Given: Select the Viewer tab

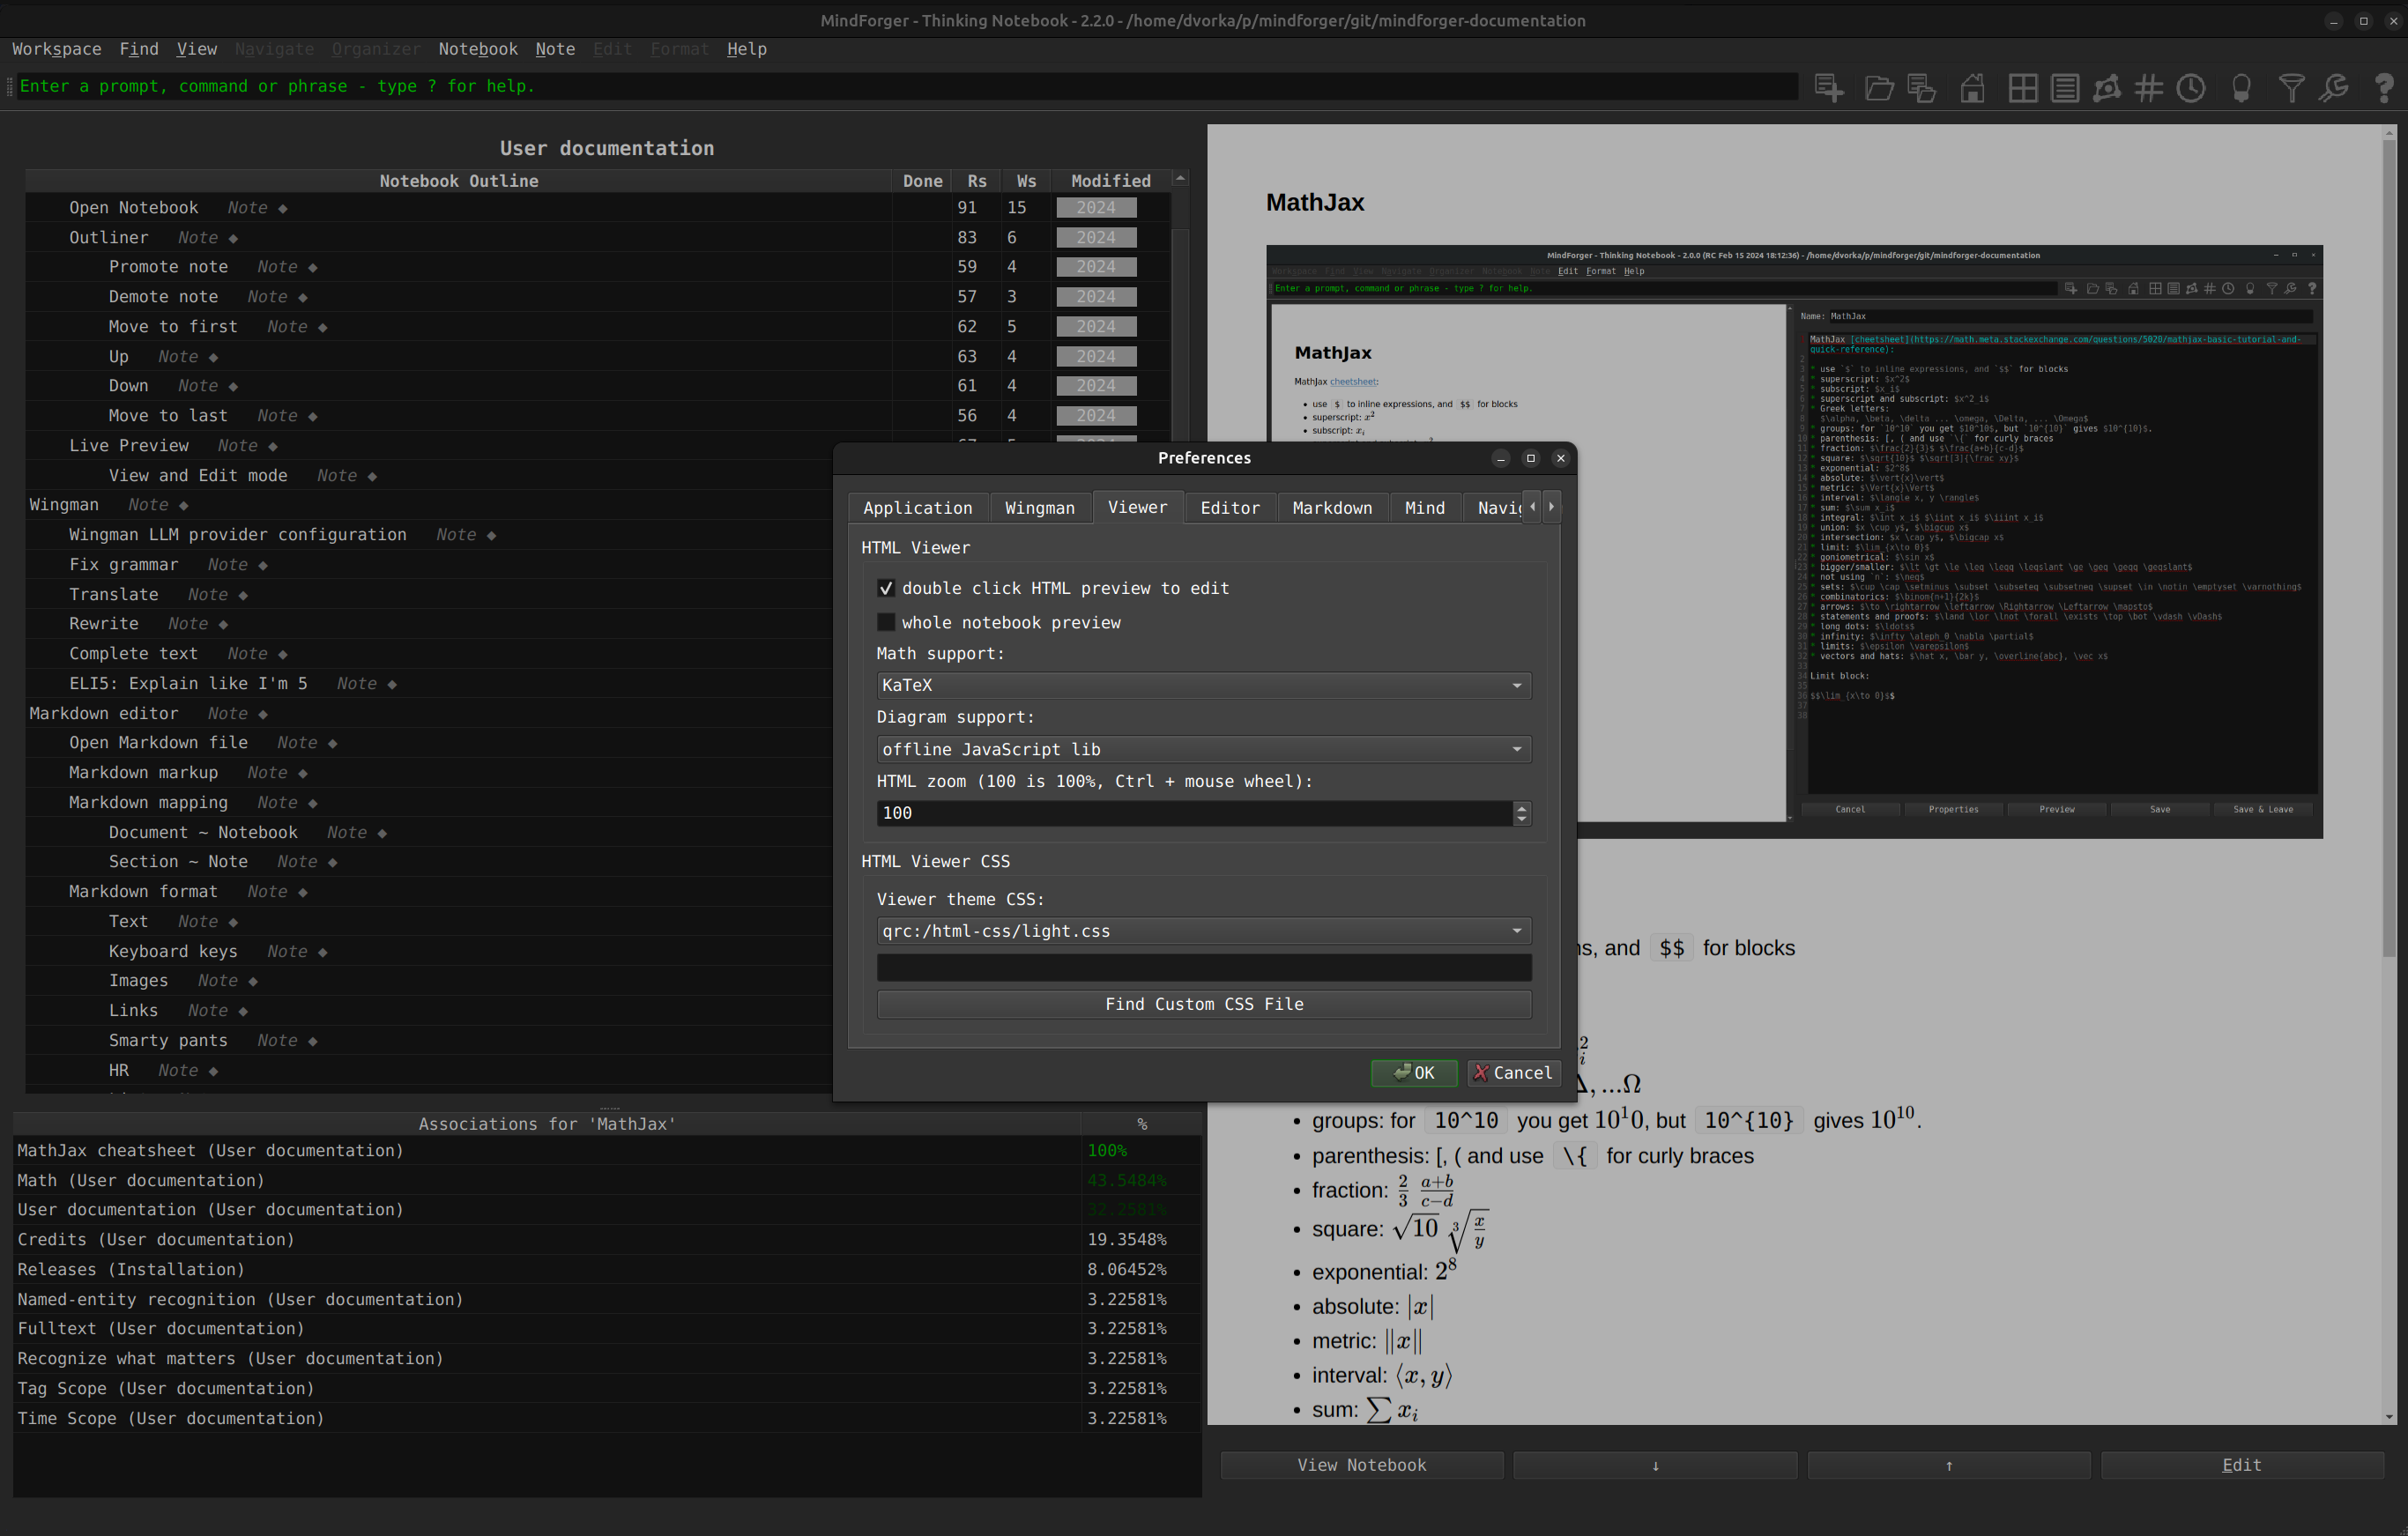Looking at the screenshot, I should tap(1137, 507).
